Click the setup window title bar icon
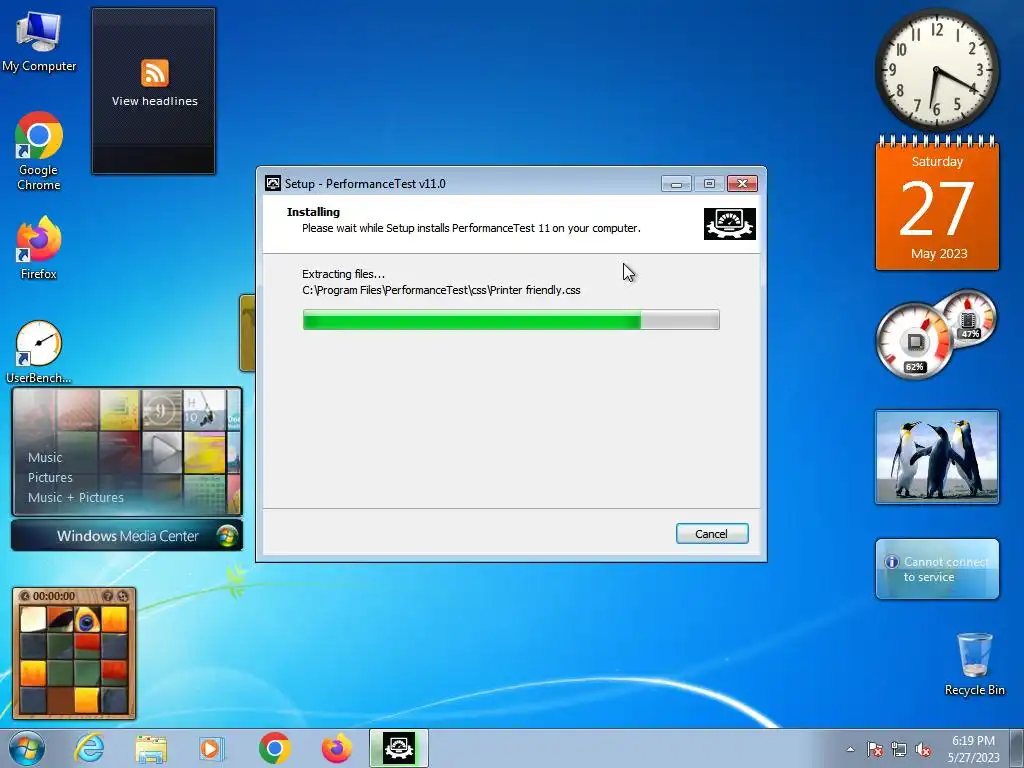The height and width of the screenshot is (768, 1024). pos(273,184)
